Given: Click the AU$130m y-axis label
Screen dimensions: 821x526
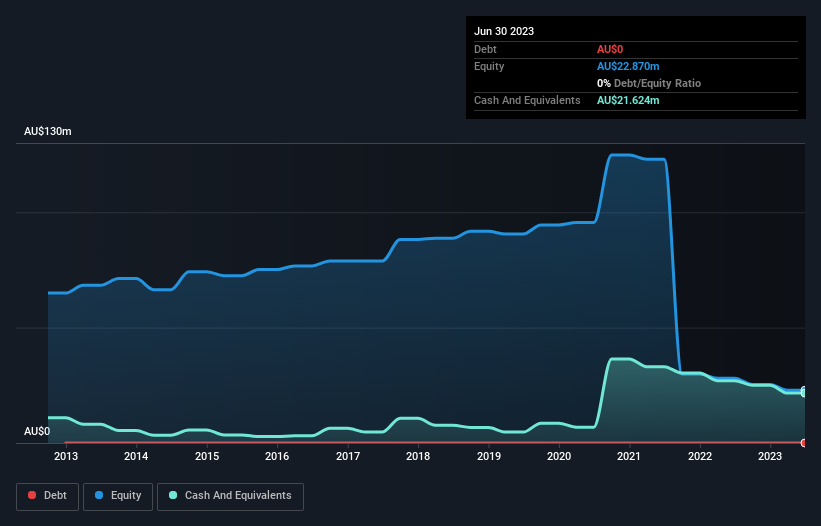Looking at the screenshot, I should pyautogui.click(x=48, y=131).
